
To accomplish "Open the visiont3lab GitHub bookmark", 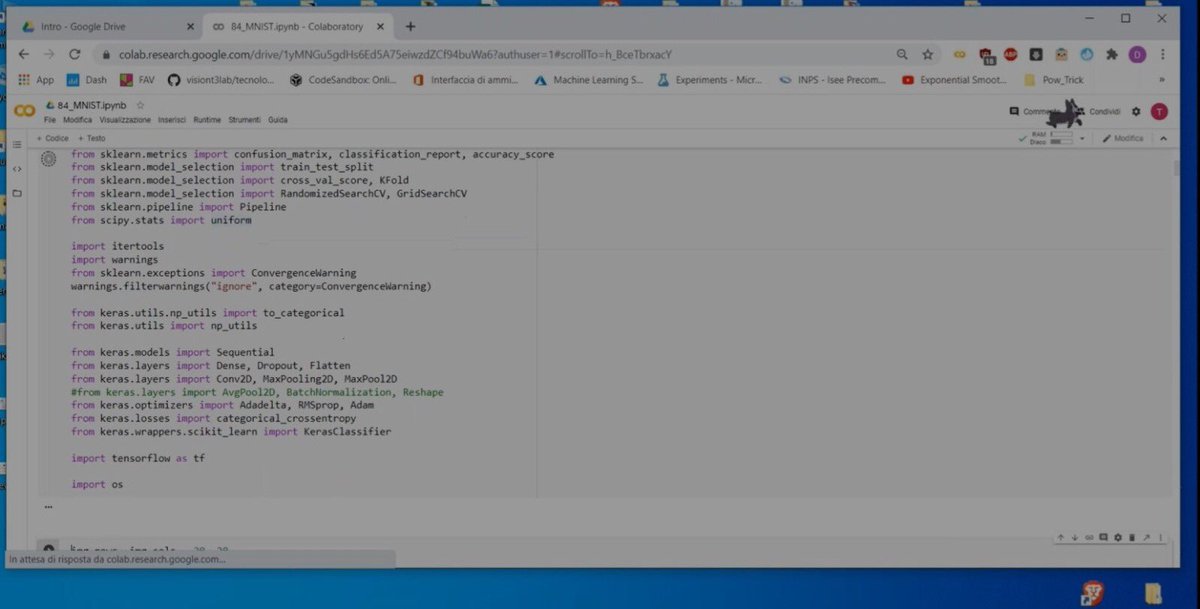I will pyautogui.click(x=220, y=80).
